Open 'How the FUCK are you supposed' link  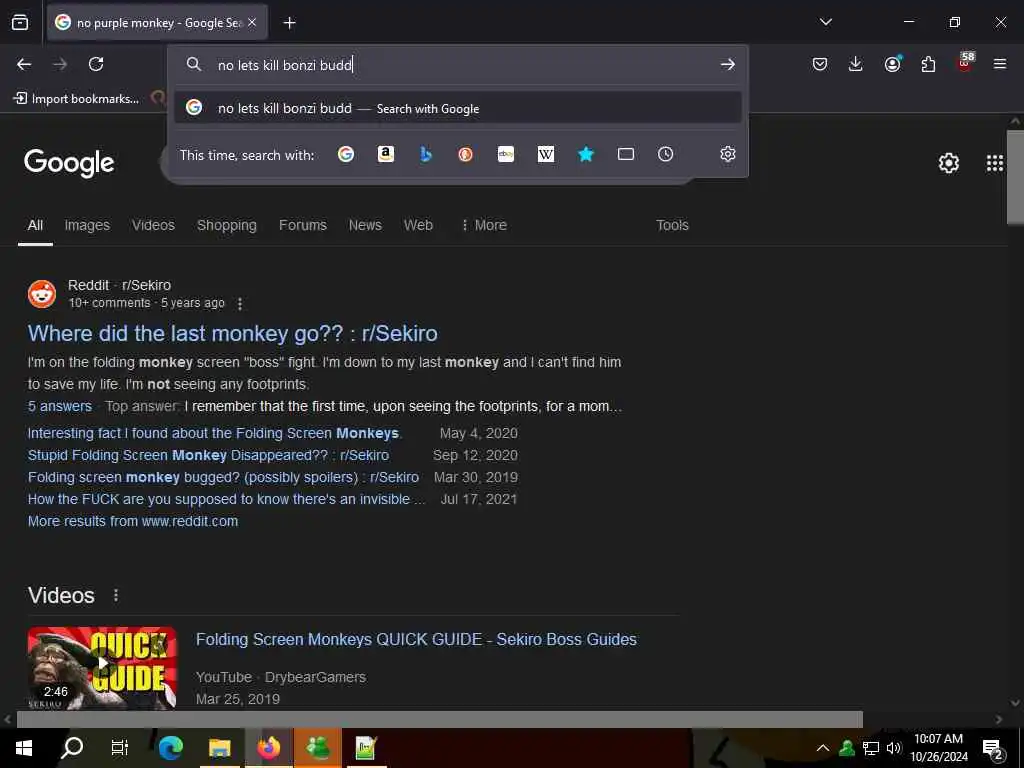[226, 499]
